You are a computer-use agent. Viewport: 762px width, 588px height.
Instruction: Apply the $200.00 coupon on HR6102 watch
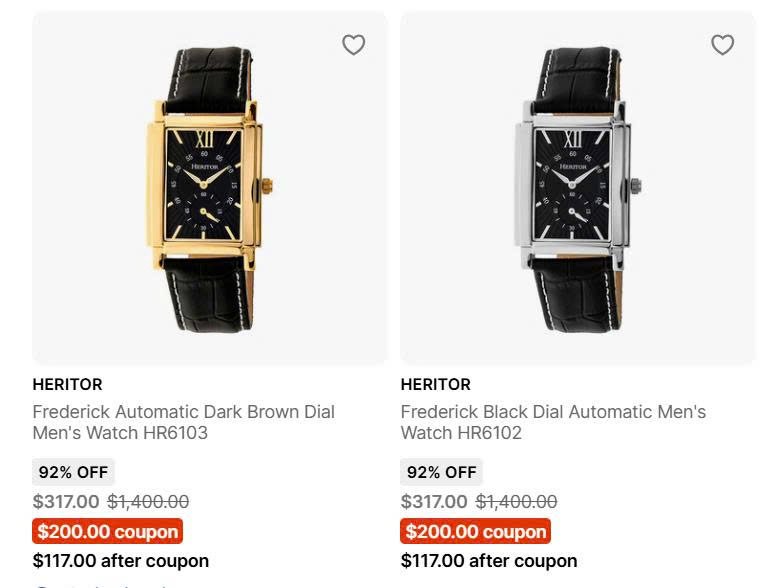point(476,531)
